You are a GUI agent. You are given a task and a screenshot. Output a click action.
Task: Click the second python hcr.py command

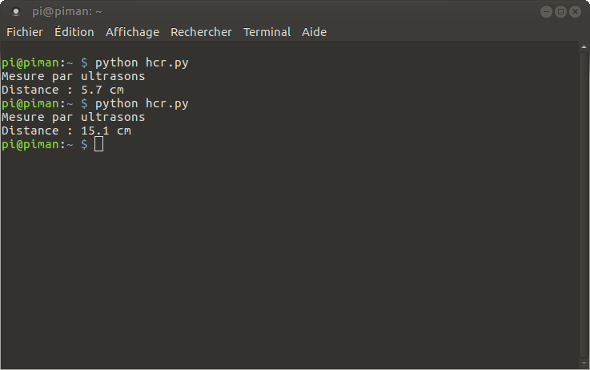click(x=141, y=104)
